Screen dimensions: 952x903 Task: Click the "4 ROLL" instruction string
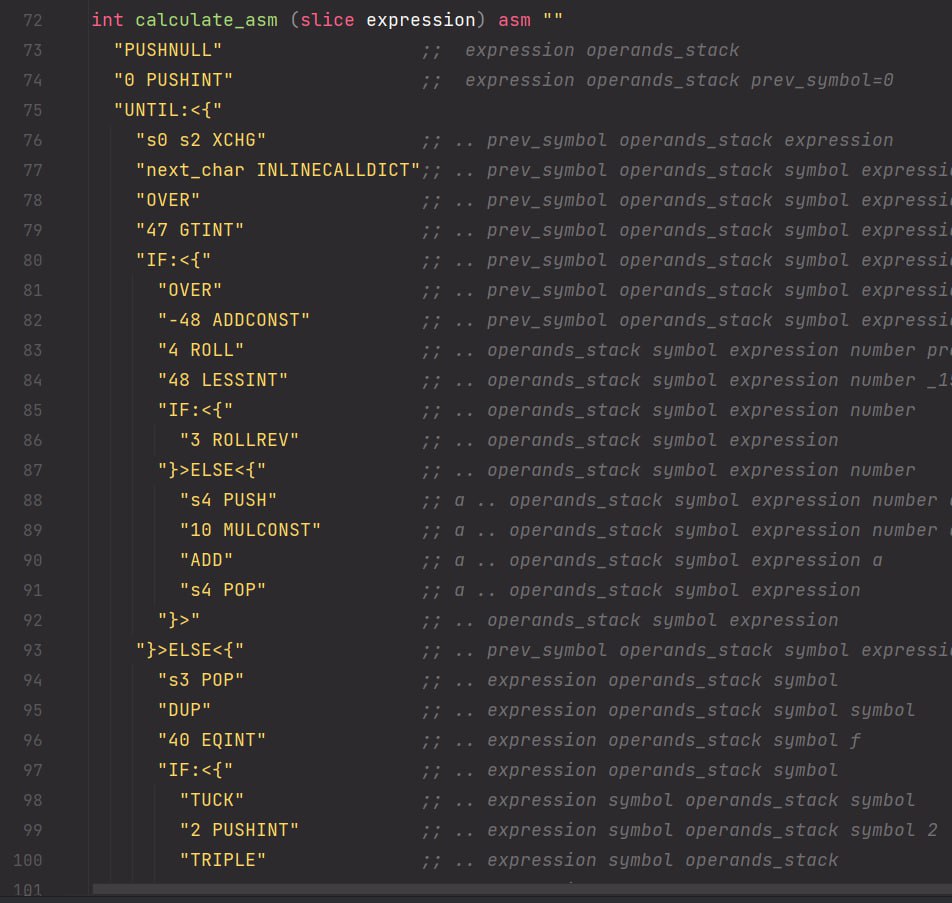point(201,350)
